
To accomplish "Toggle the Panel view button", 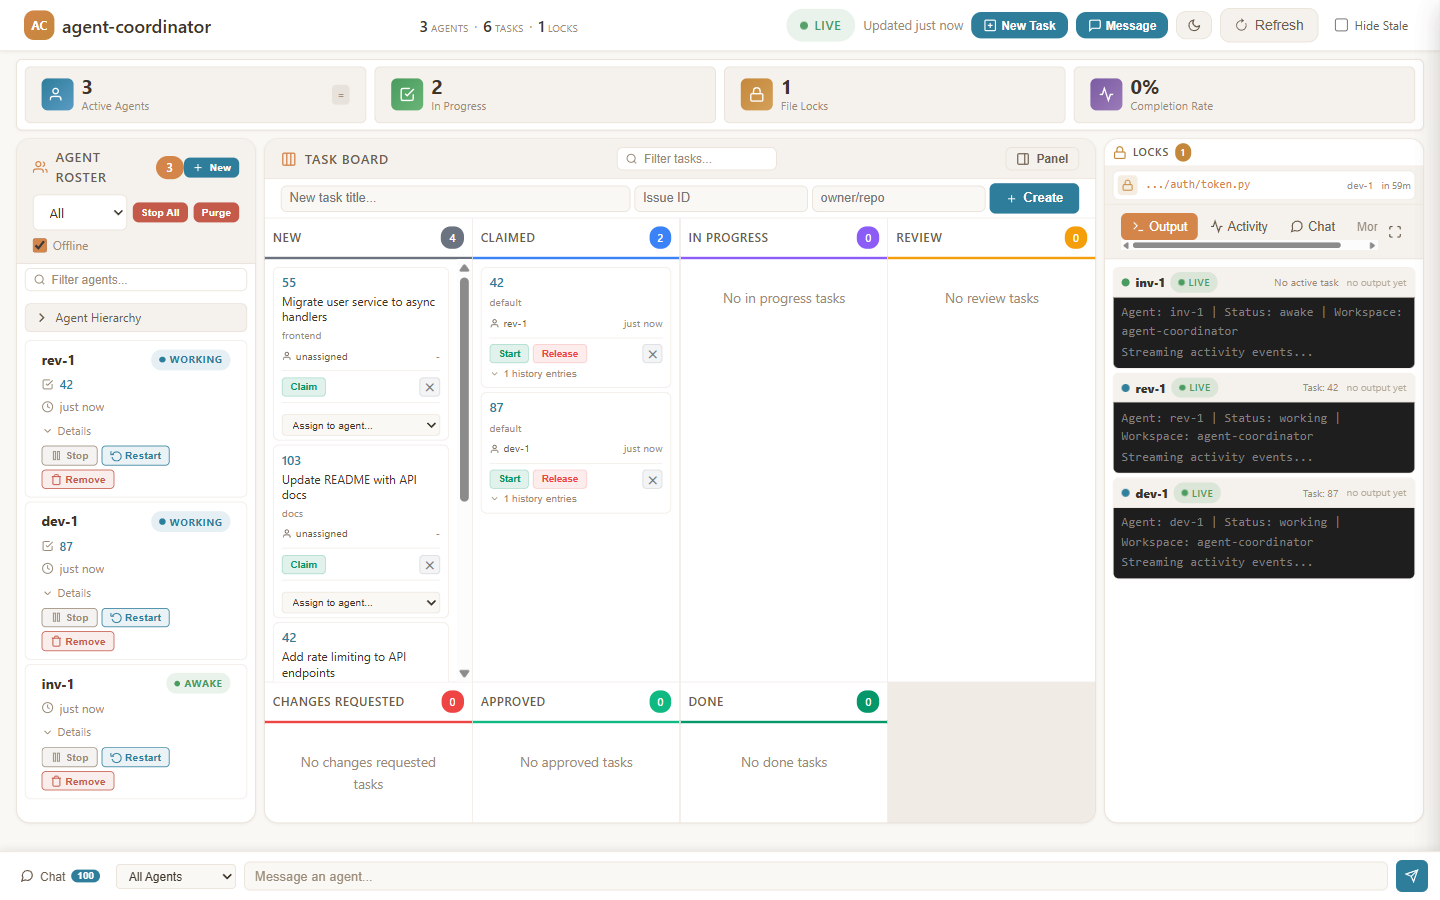I will tap(1042, 159).
